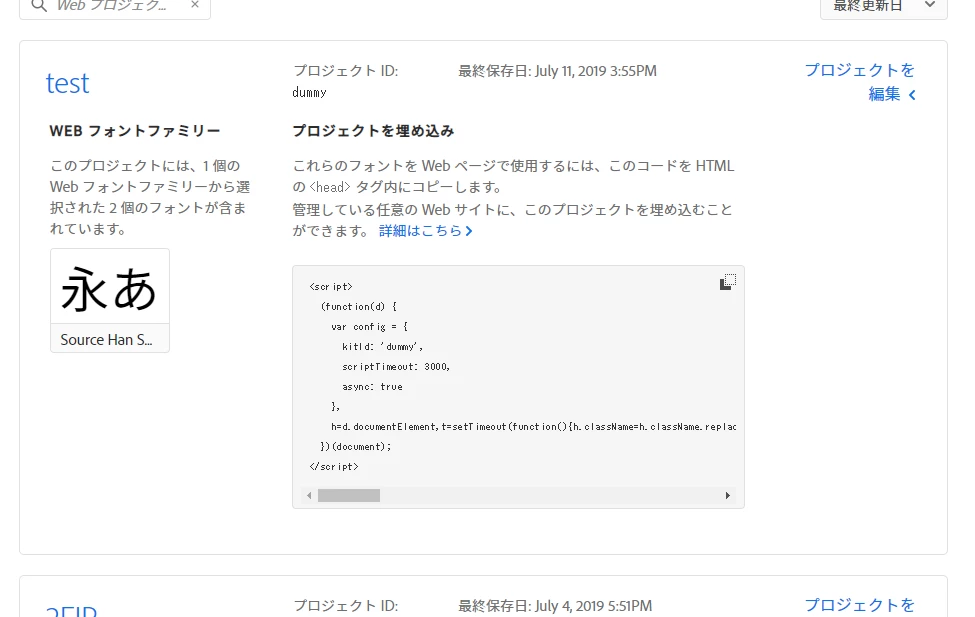Click the </script> closing tag line

pyautogui.click(x=334, y=466)
